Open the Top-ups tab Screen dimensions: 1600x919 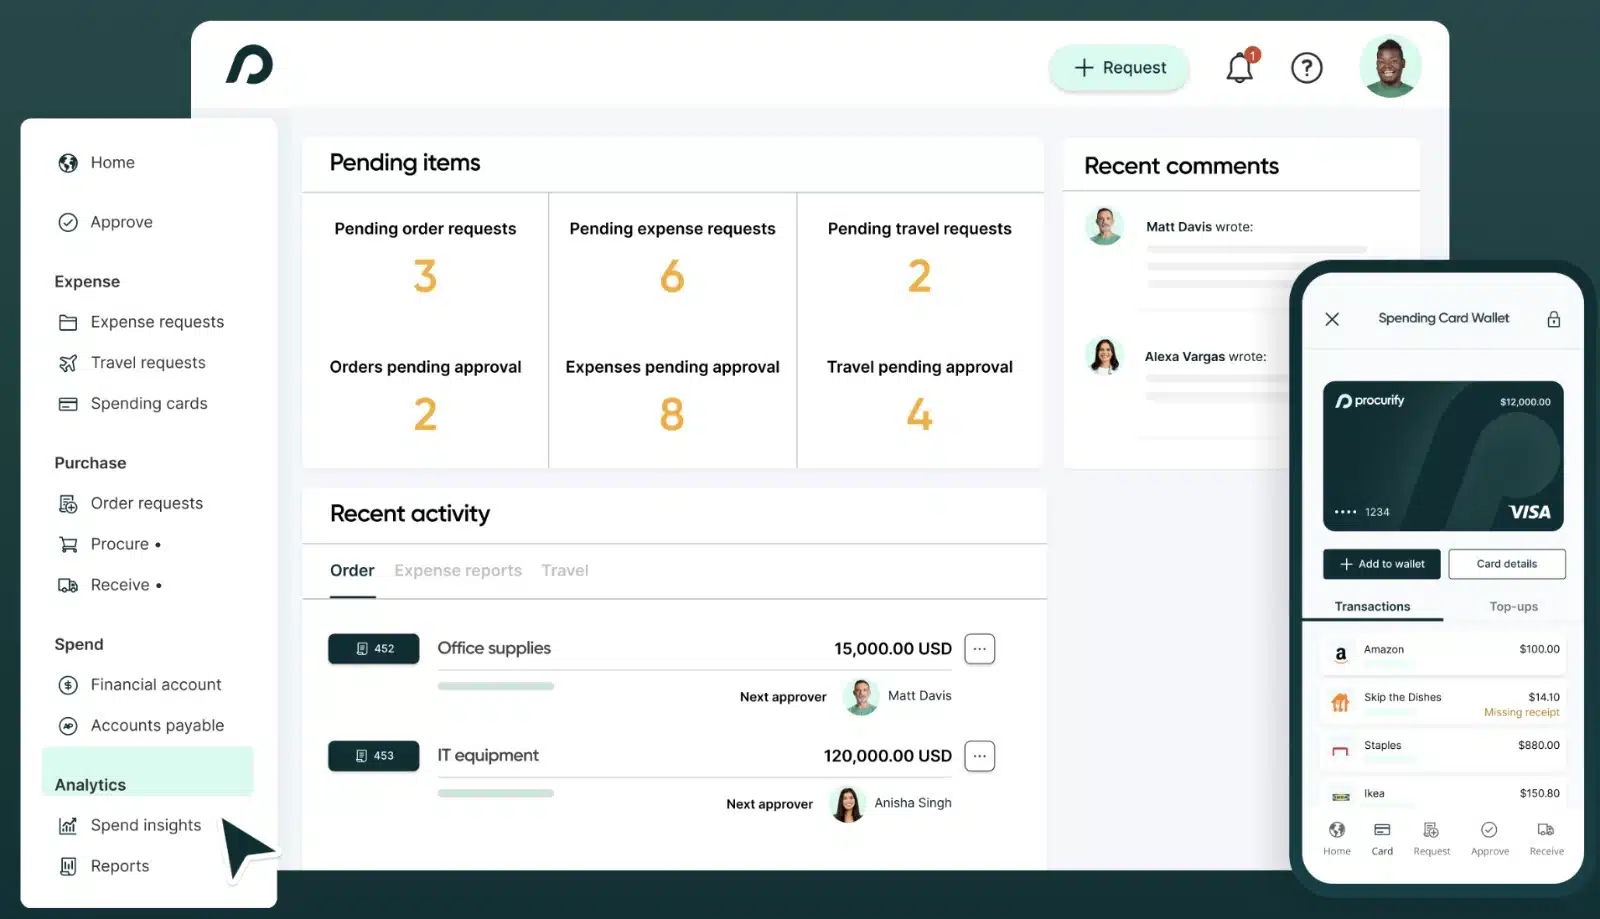click(1512, 606)
